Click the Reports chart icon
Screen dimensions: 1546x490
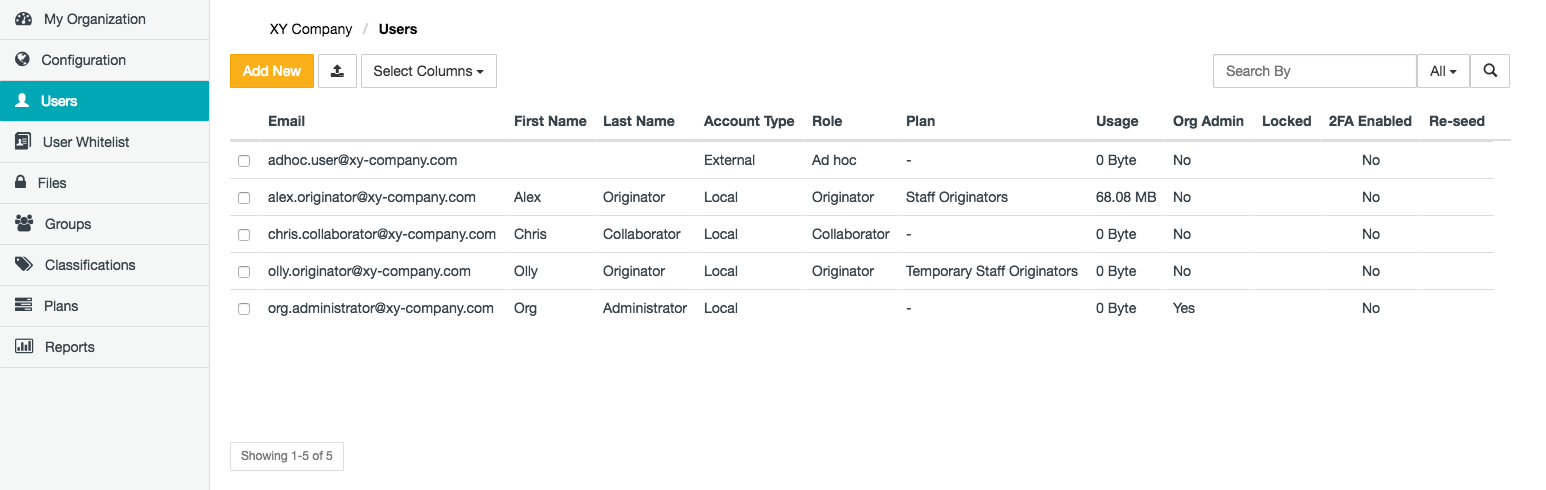pos(24,347)
